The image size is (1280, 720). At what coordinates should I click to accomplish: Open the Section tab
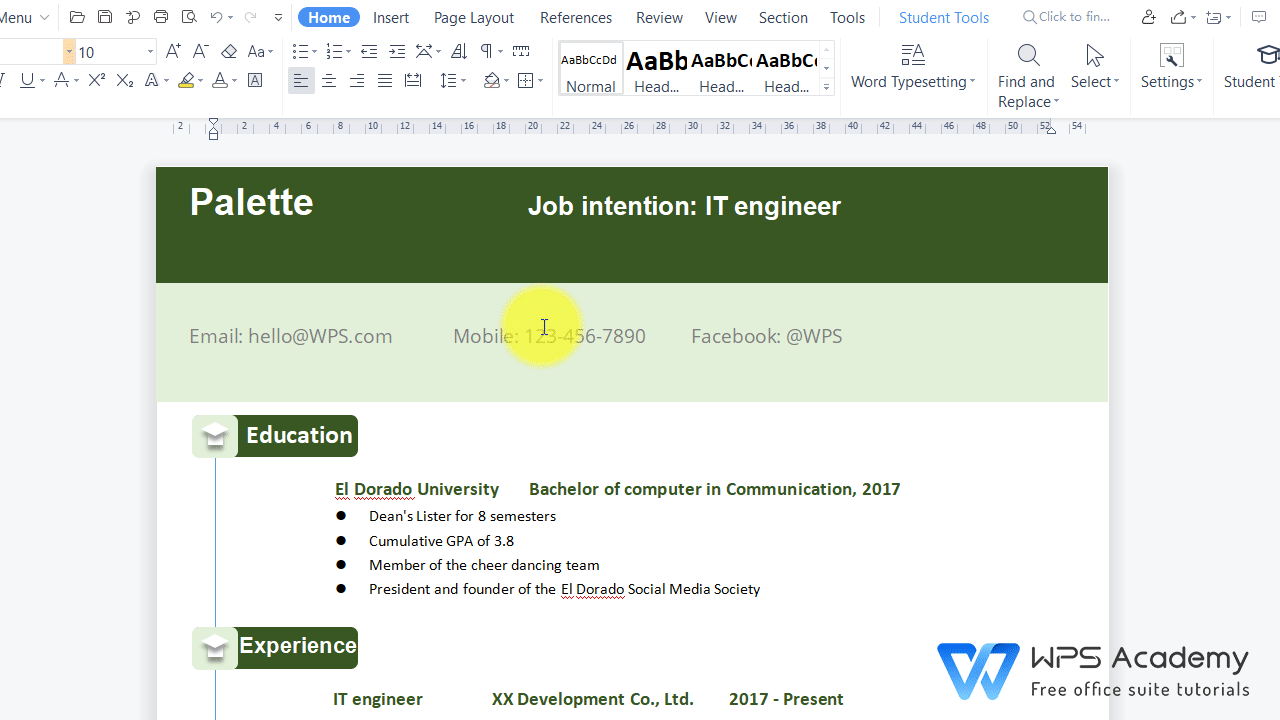(783, 17)
